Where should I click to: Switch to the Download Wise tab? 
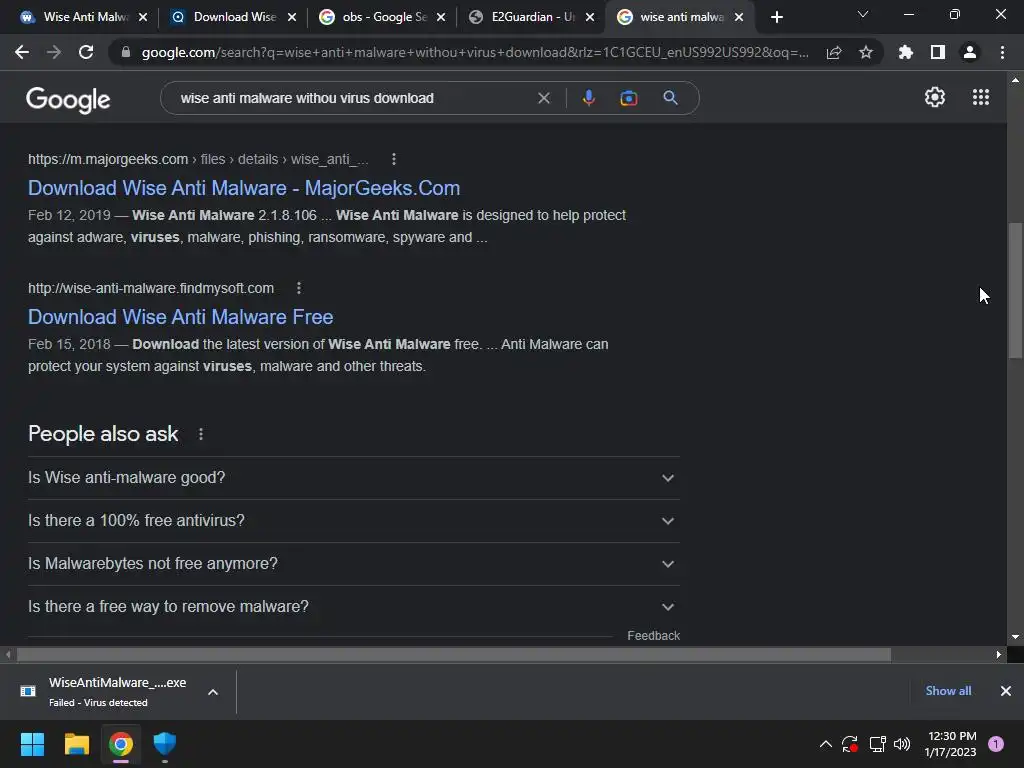coord(232,17)
